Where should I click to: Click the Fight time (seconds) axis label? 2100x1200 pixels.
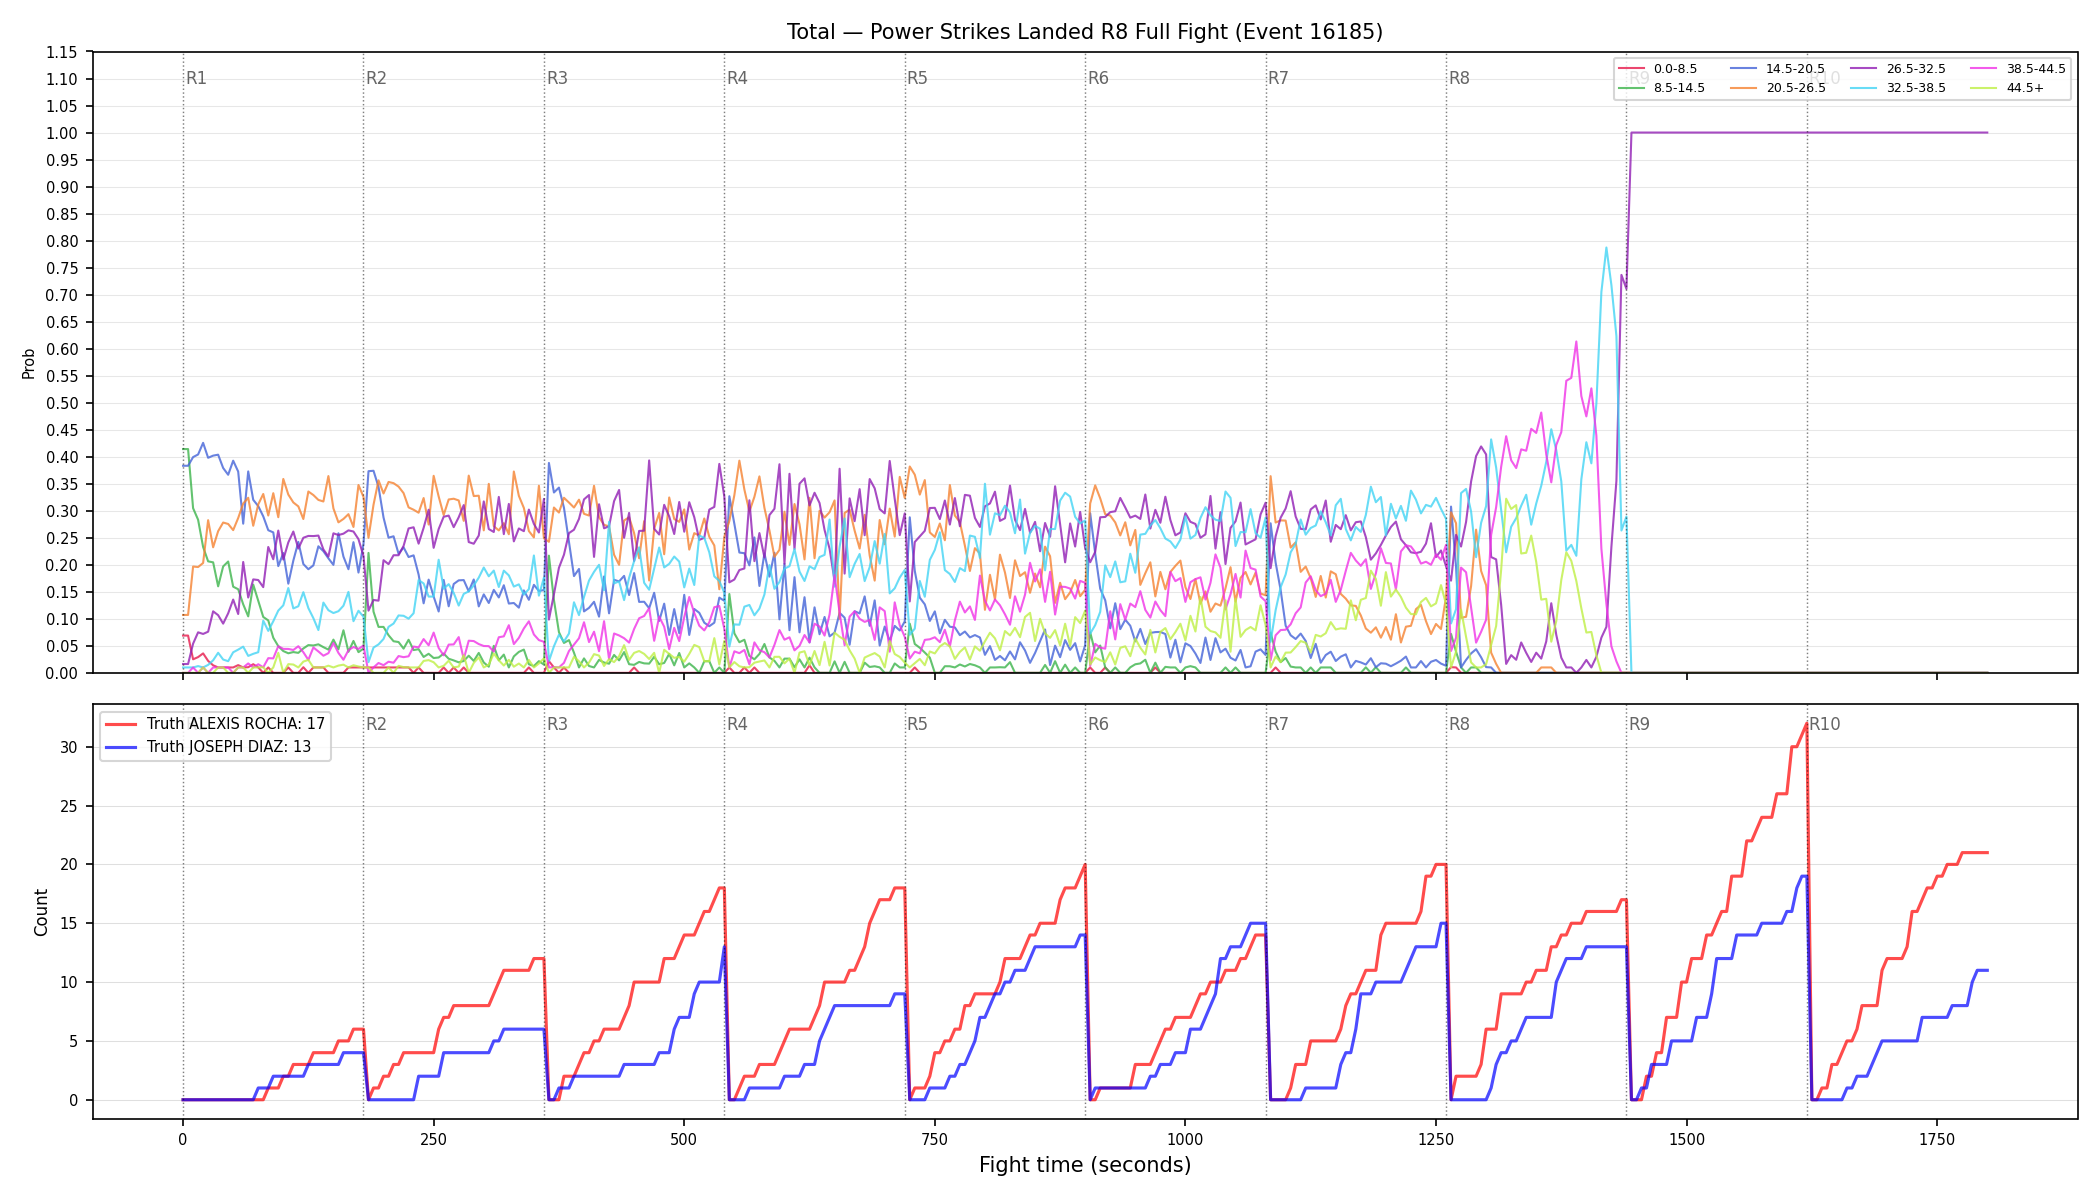click(x=1085, y=1165)
